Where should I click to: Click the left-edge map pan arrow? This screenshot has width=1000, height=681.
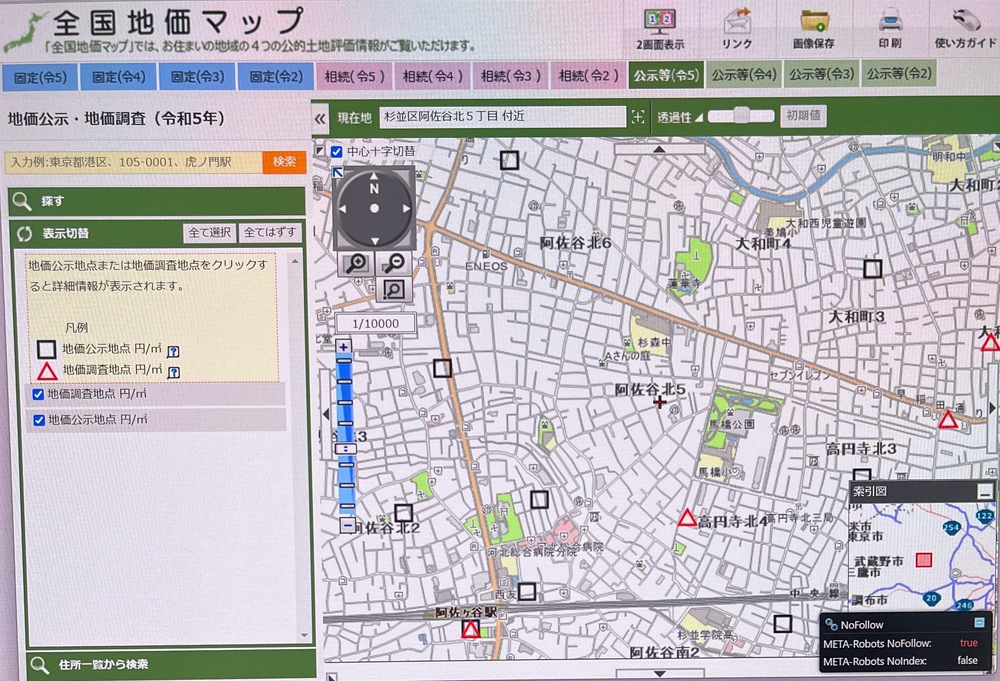327,414
